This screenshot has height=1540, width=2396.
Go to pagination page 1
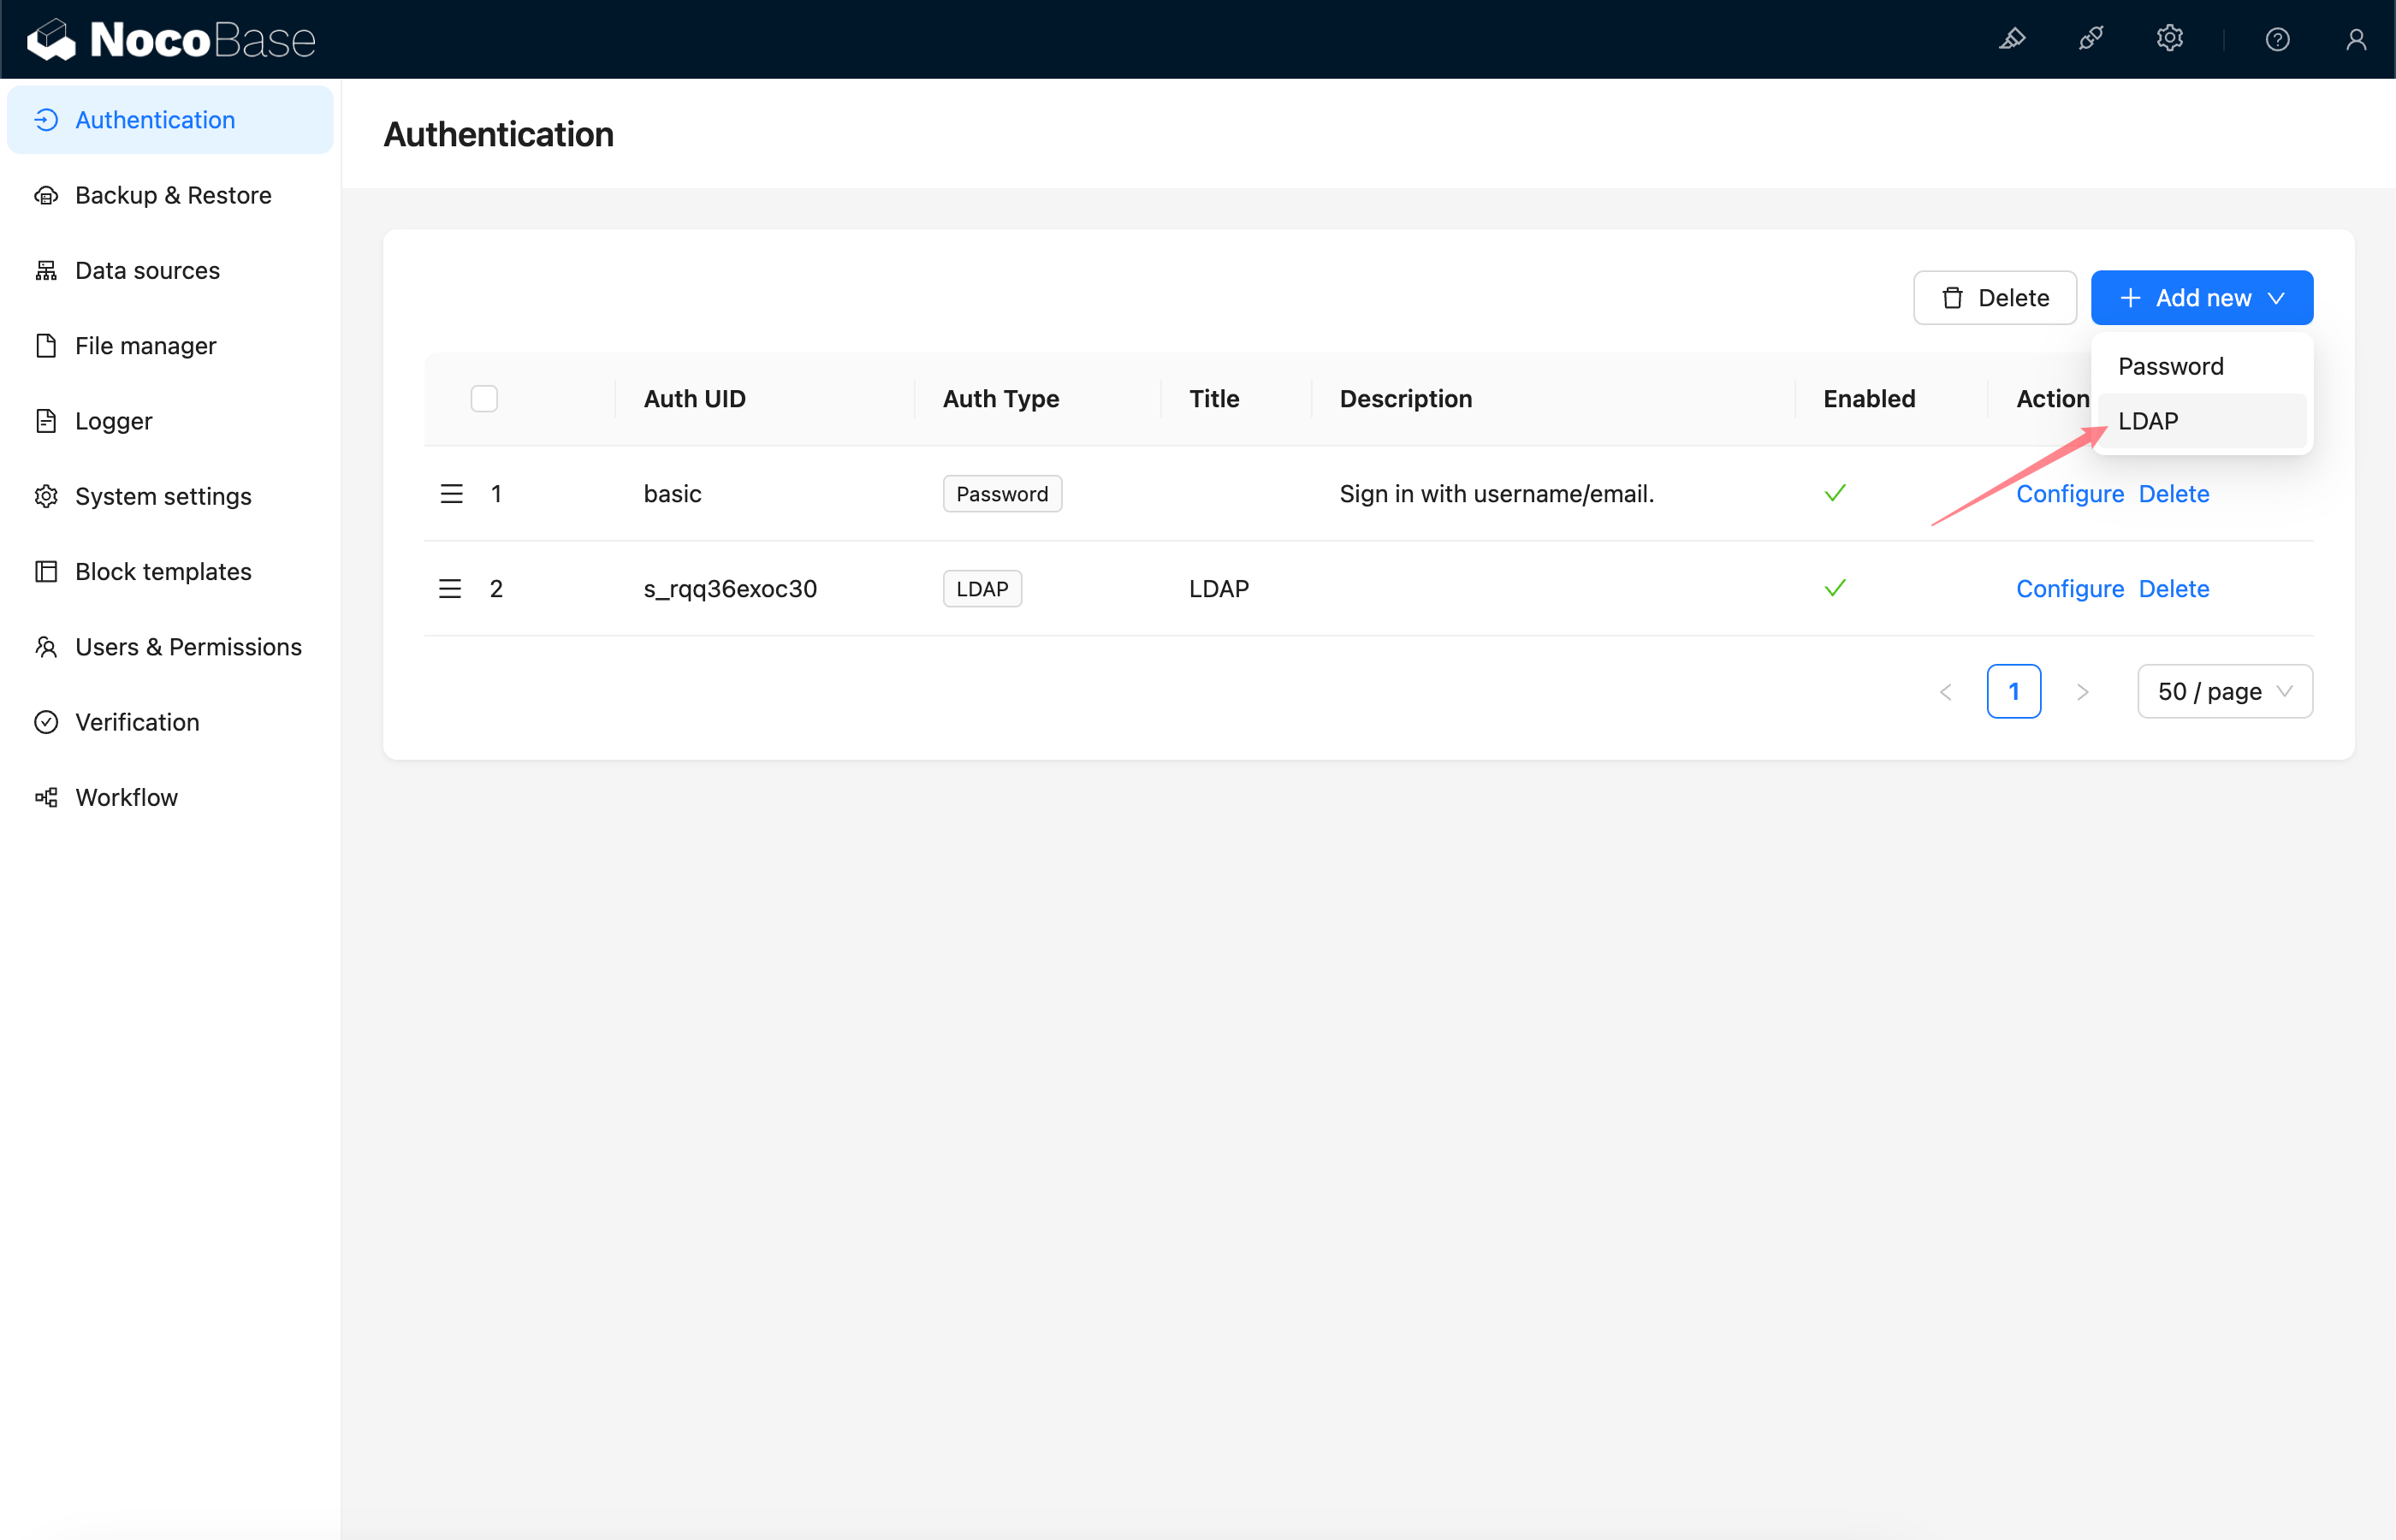pos(2013,691)
